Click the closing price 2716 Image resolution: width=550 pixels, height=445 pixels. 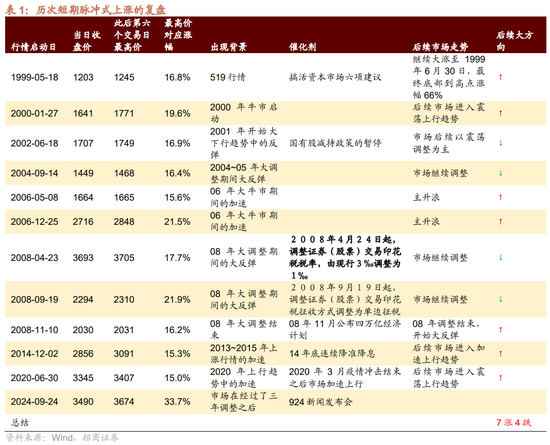coord(83,221)
